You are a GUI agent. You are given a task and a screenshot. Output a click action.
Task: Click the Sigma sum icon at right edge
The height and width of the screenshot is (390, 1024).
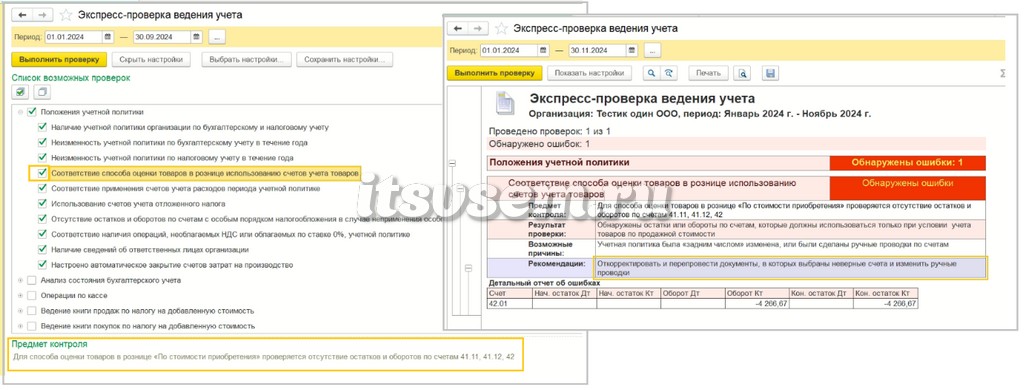(1002, 74)
